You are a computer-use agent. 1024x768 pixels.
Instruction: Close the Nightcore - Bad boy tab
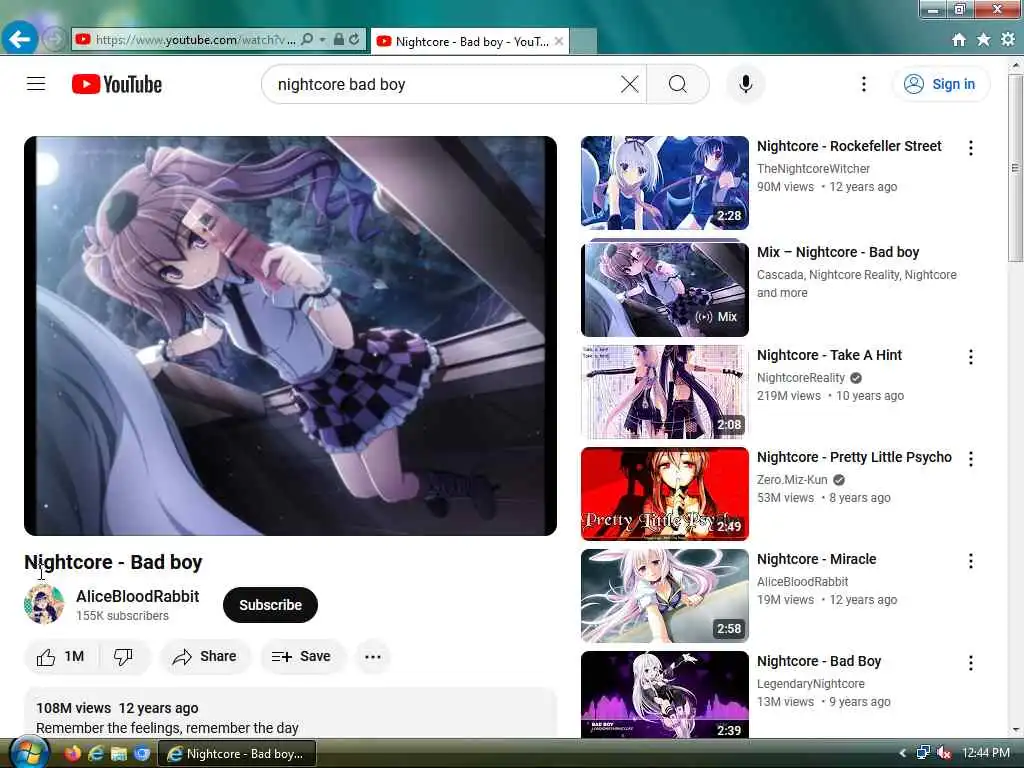point(559,41)
